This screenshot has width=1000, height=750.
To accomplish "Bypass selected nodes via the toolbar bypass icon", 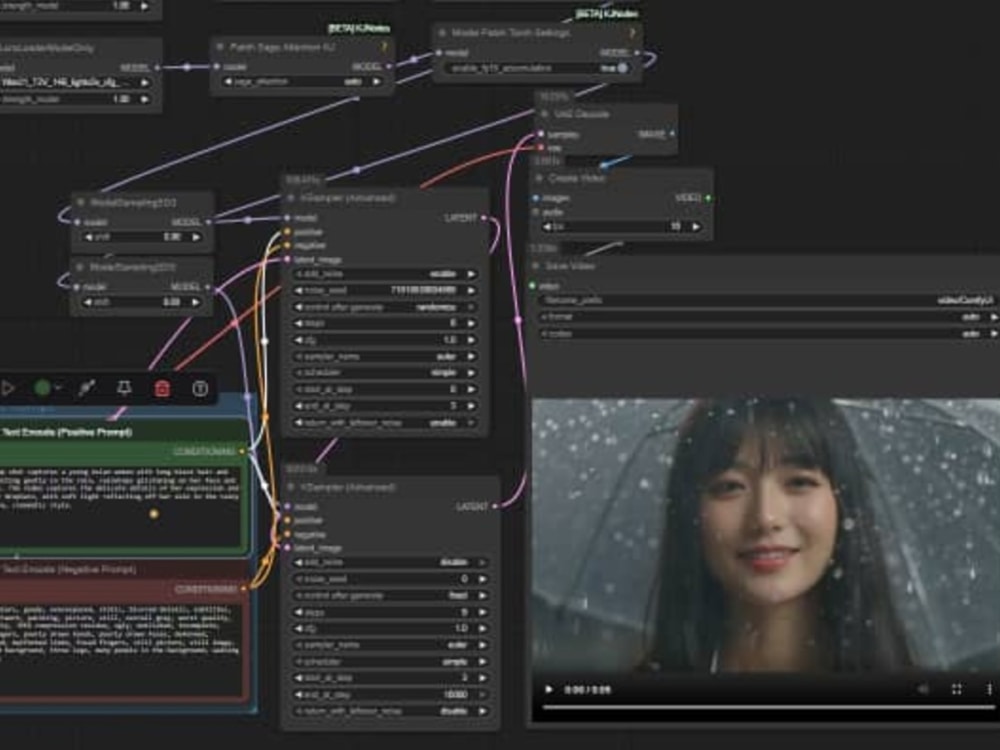I will point(87,388).
